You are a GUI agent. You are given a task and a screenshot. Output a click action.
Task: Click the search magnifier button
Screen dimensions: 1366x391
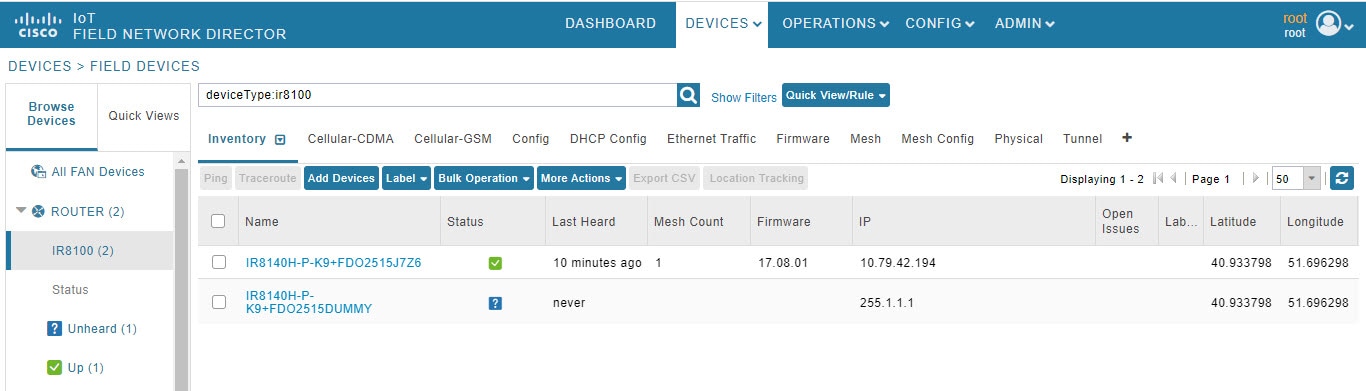689,95
